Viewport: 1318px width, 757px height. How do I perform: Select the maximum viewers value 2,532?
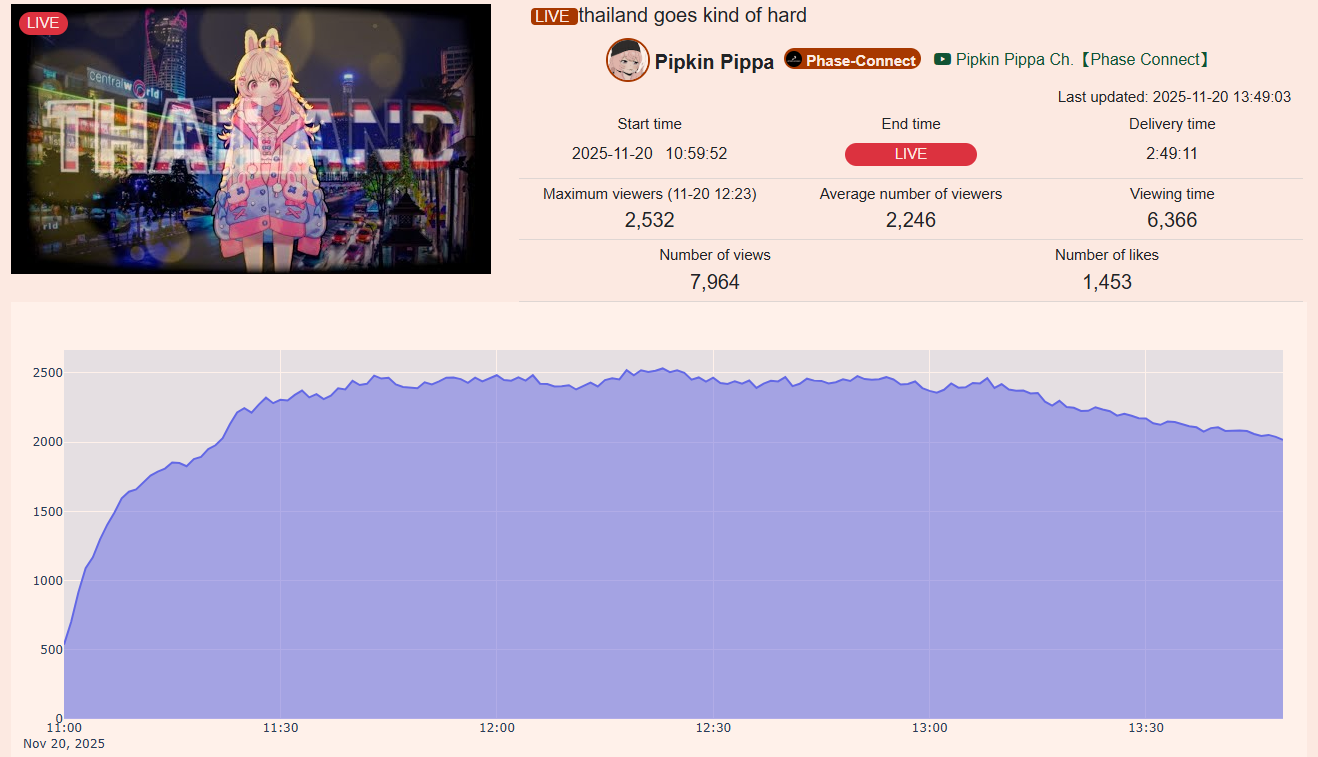[650, 220]
